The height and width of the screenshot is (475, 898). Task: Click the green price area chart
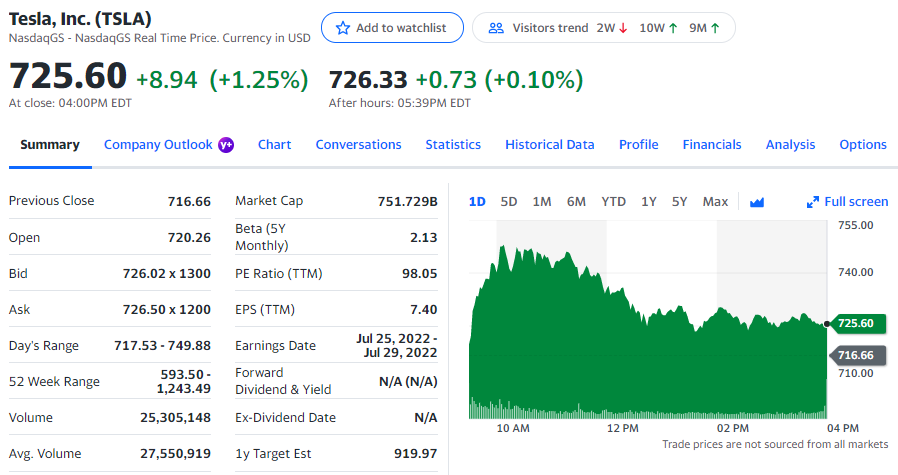tap(647, 332)
